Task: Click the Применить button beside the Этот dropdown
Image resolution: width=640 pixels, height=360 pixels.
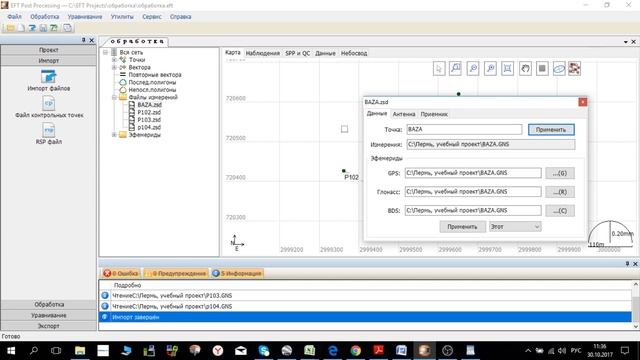Action: pos(462,227)
